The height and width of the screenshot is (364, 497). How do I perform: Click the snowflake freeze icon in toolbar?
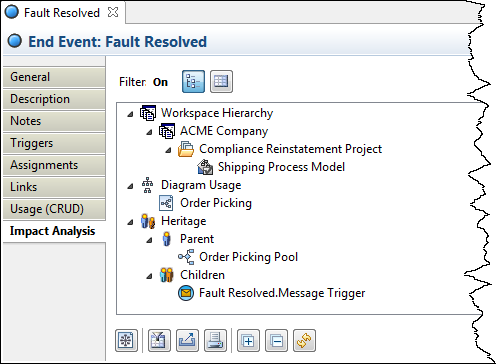pyautogui.click(x=126, y=340)
